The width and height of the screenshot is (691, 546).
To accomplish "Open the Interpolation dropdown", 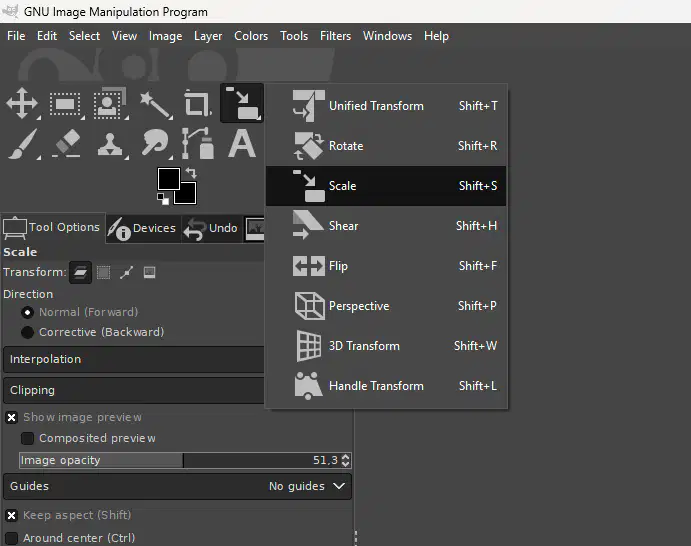I will (134, 359).
